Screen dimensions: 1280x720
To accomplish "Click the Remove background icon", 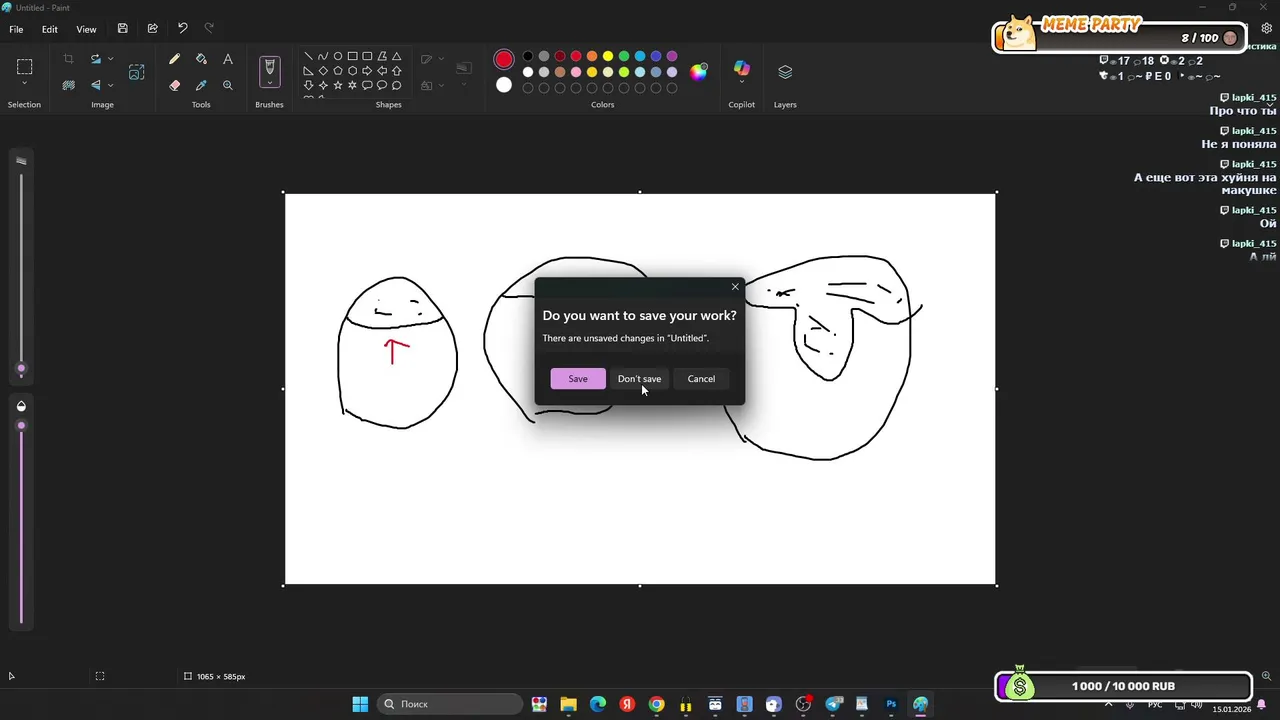I will coord(68,85).
